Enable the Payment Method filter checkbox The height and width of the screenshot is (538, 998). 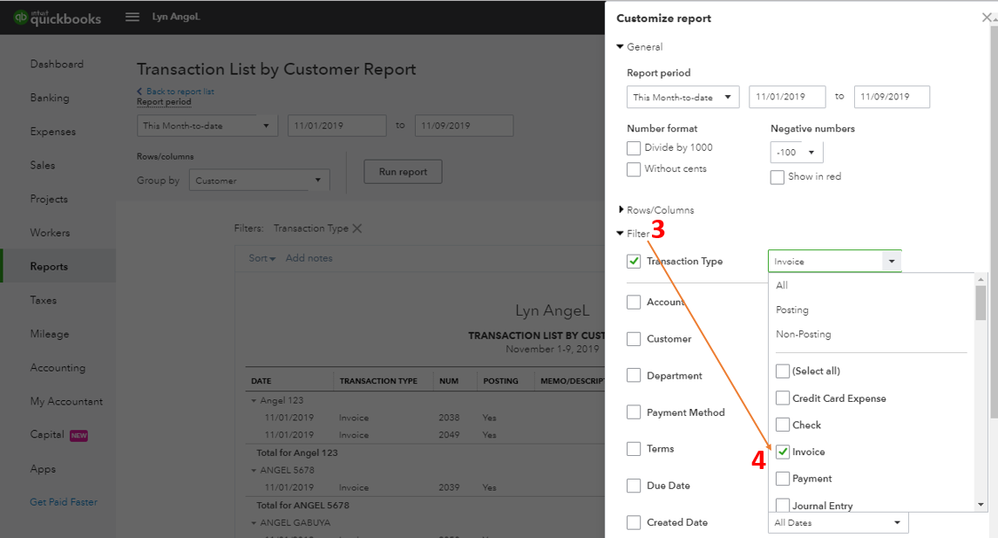click(633, 413)
